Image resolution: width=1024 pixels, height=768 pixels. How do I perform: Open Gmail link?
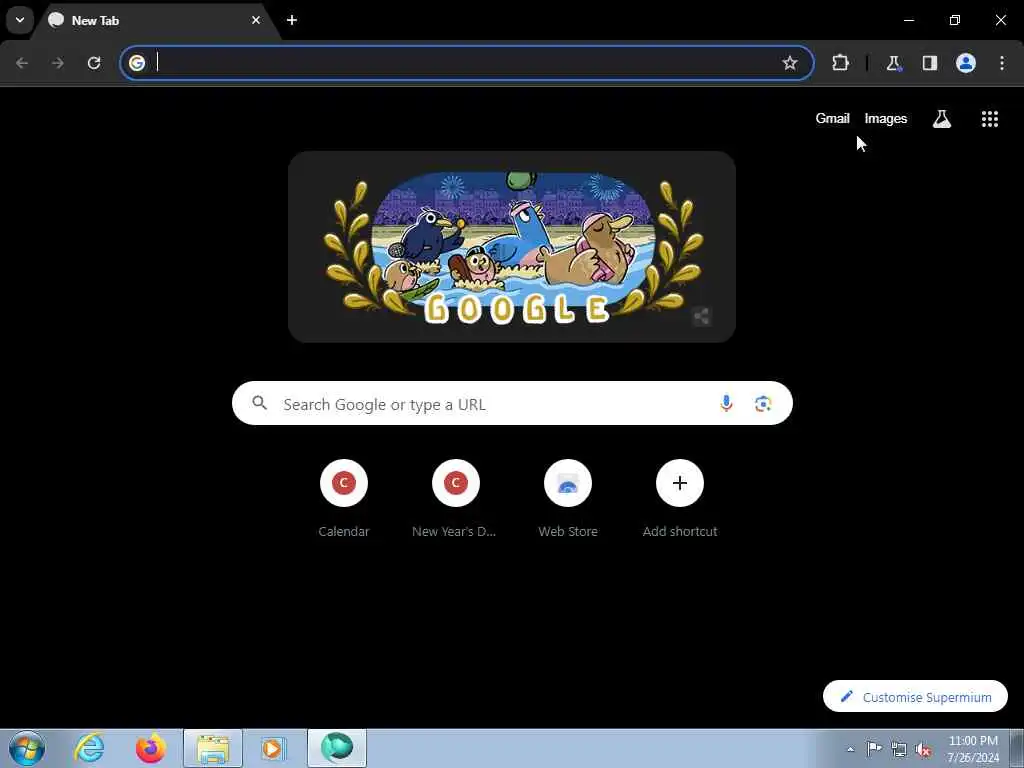pyautogui.click(x=832, y=118)
